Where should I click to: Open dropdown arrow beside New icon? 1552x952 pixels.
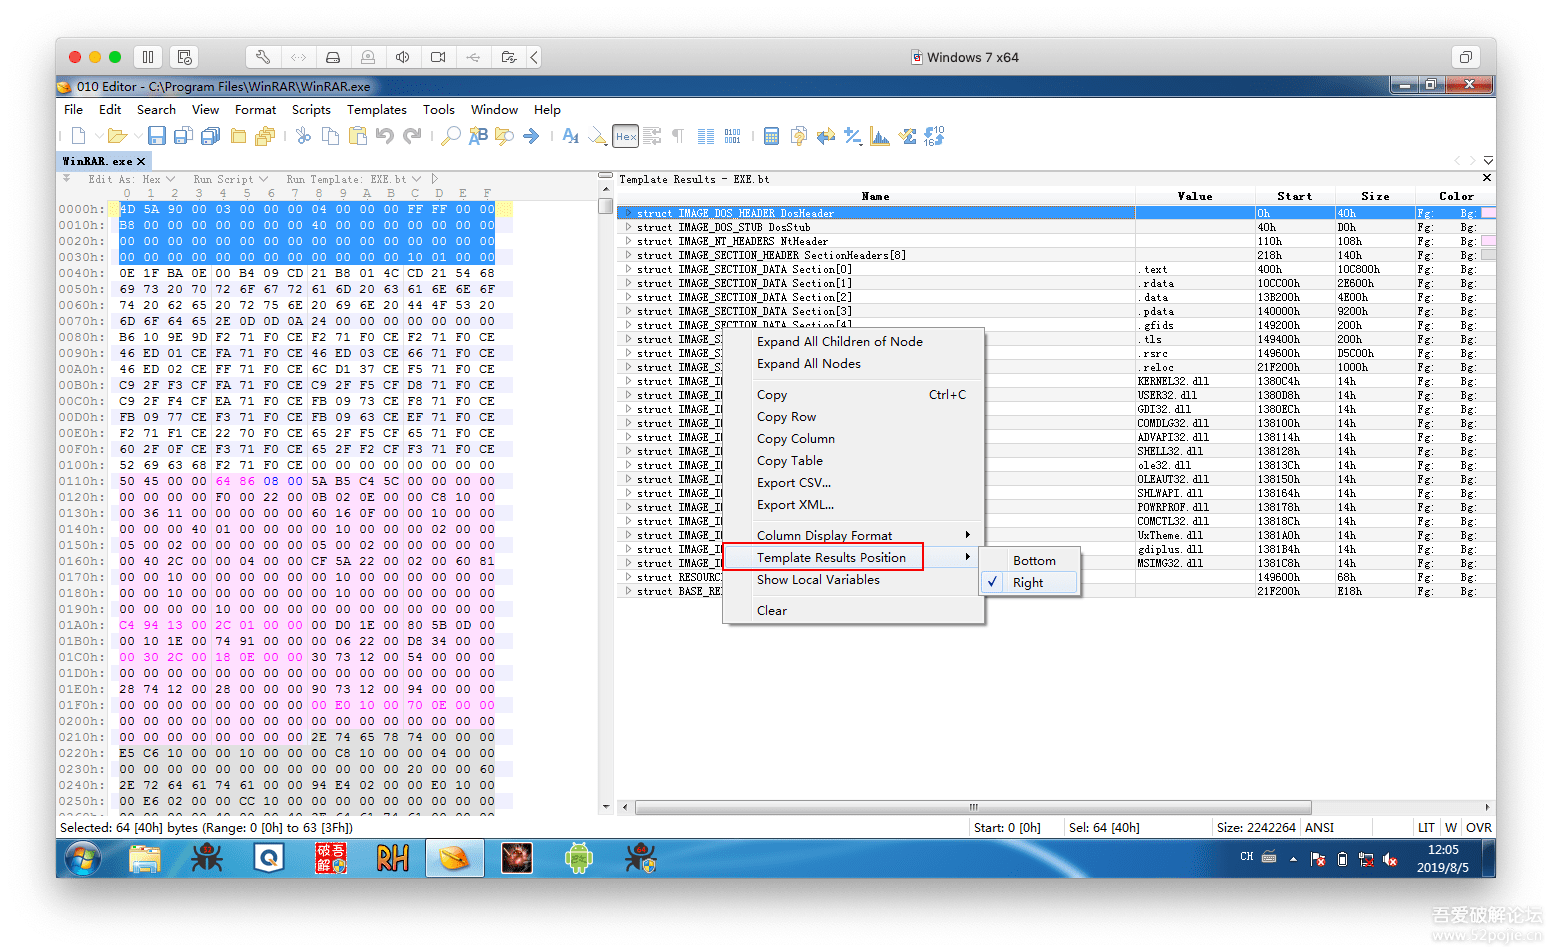(x=98, y=136)
